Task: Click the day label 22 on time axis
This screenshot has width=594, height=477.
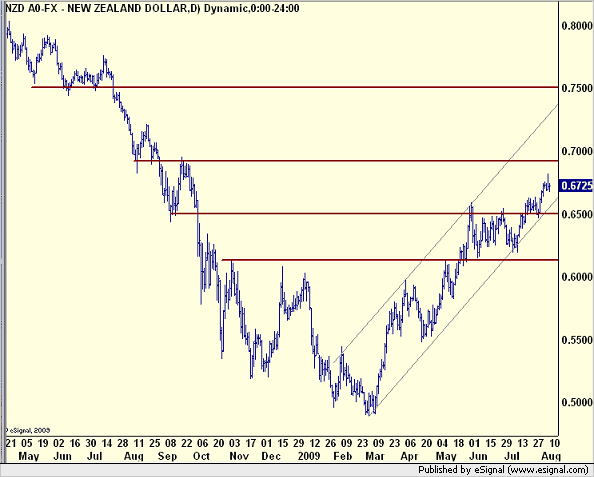Action: coord(187,443)
